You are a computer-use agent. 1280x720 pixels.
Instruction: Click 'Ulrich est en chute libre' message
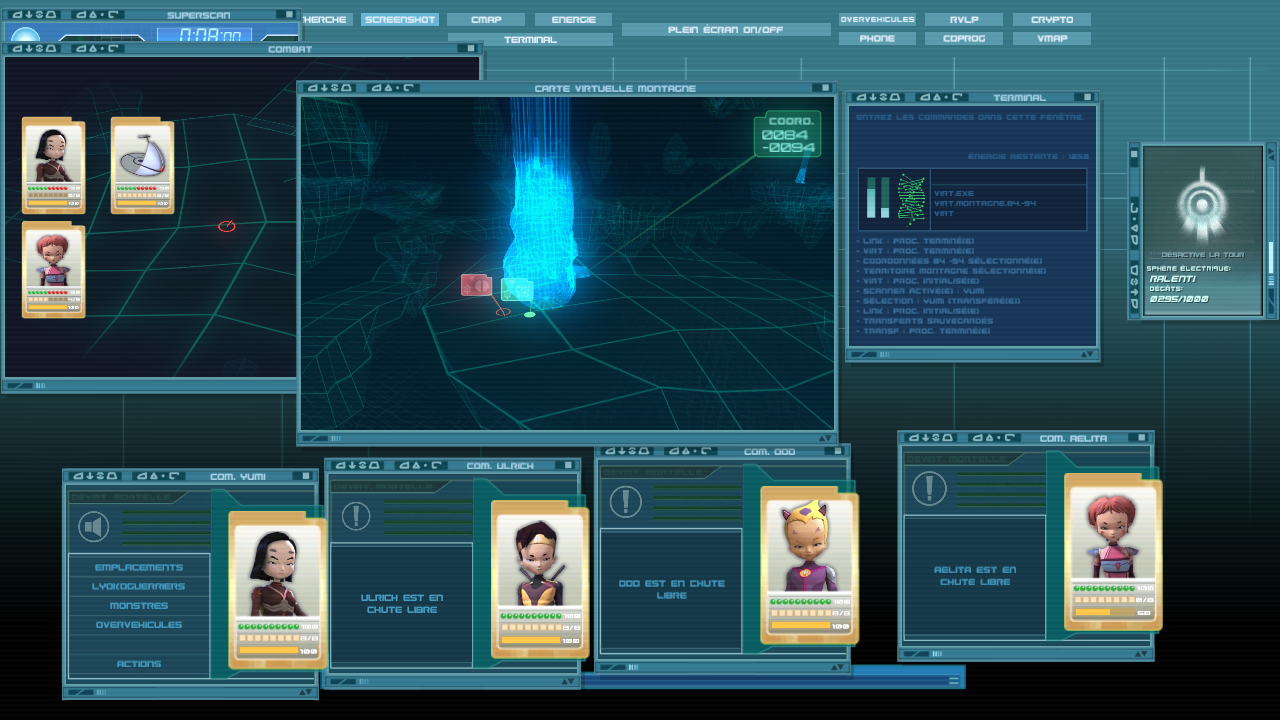point(401,603)
